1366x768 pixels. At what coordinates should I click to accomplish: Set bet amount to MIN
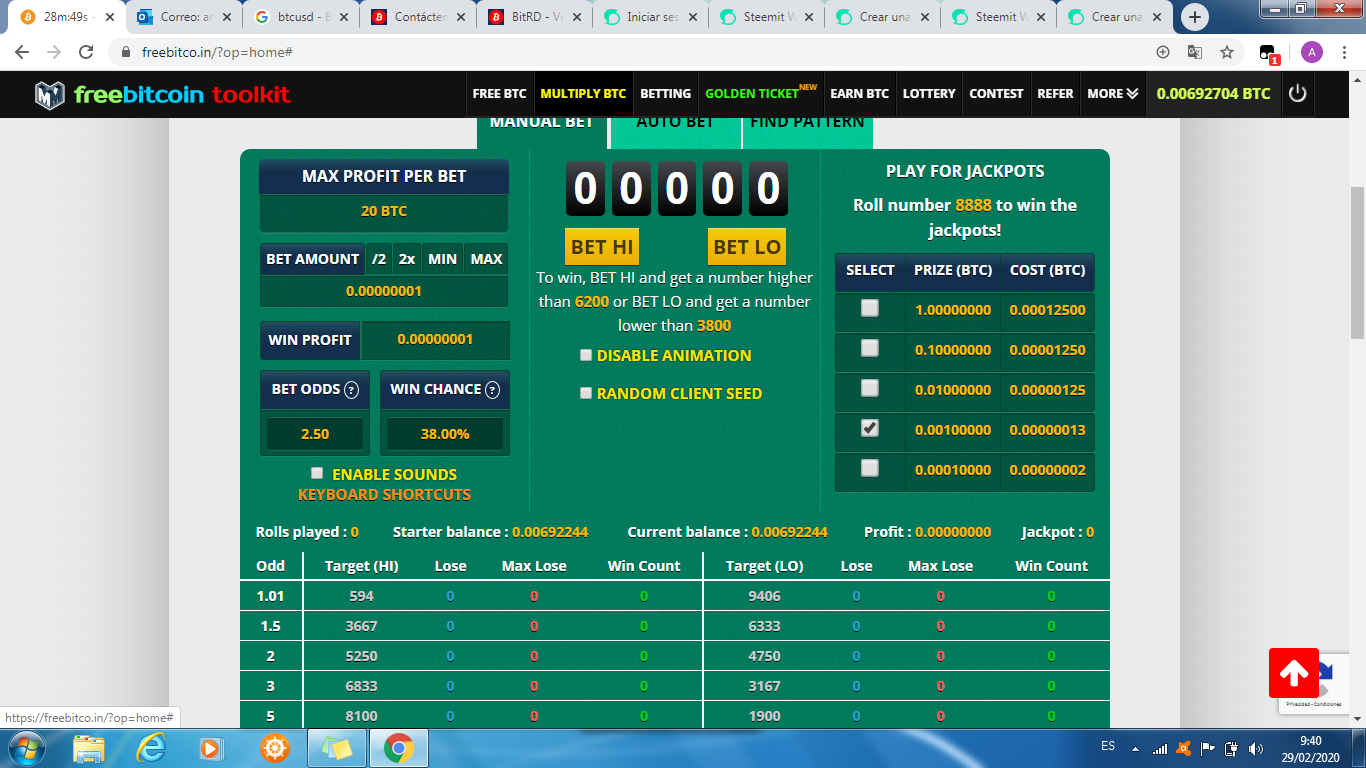pyautogui.click(x=443, y=259)
